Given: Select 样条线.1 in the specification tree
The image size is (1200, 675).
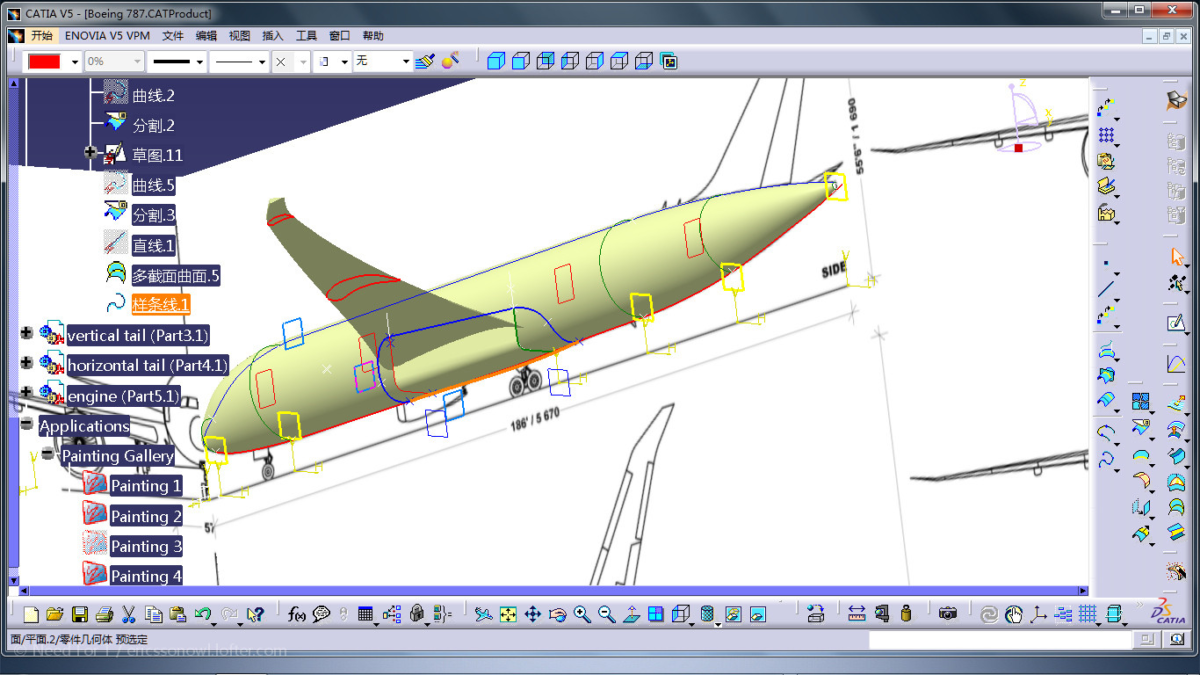Looking at the screenshot, I should point(160,304).
